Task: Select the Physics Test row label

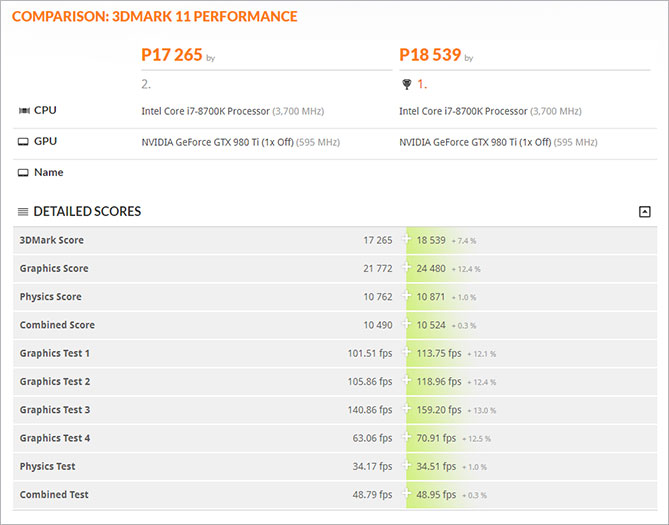Action: tap(47, 466)
